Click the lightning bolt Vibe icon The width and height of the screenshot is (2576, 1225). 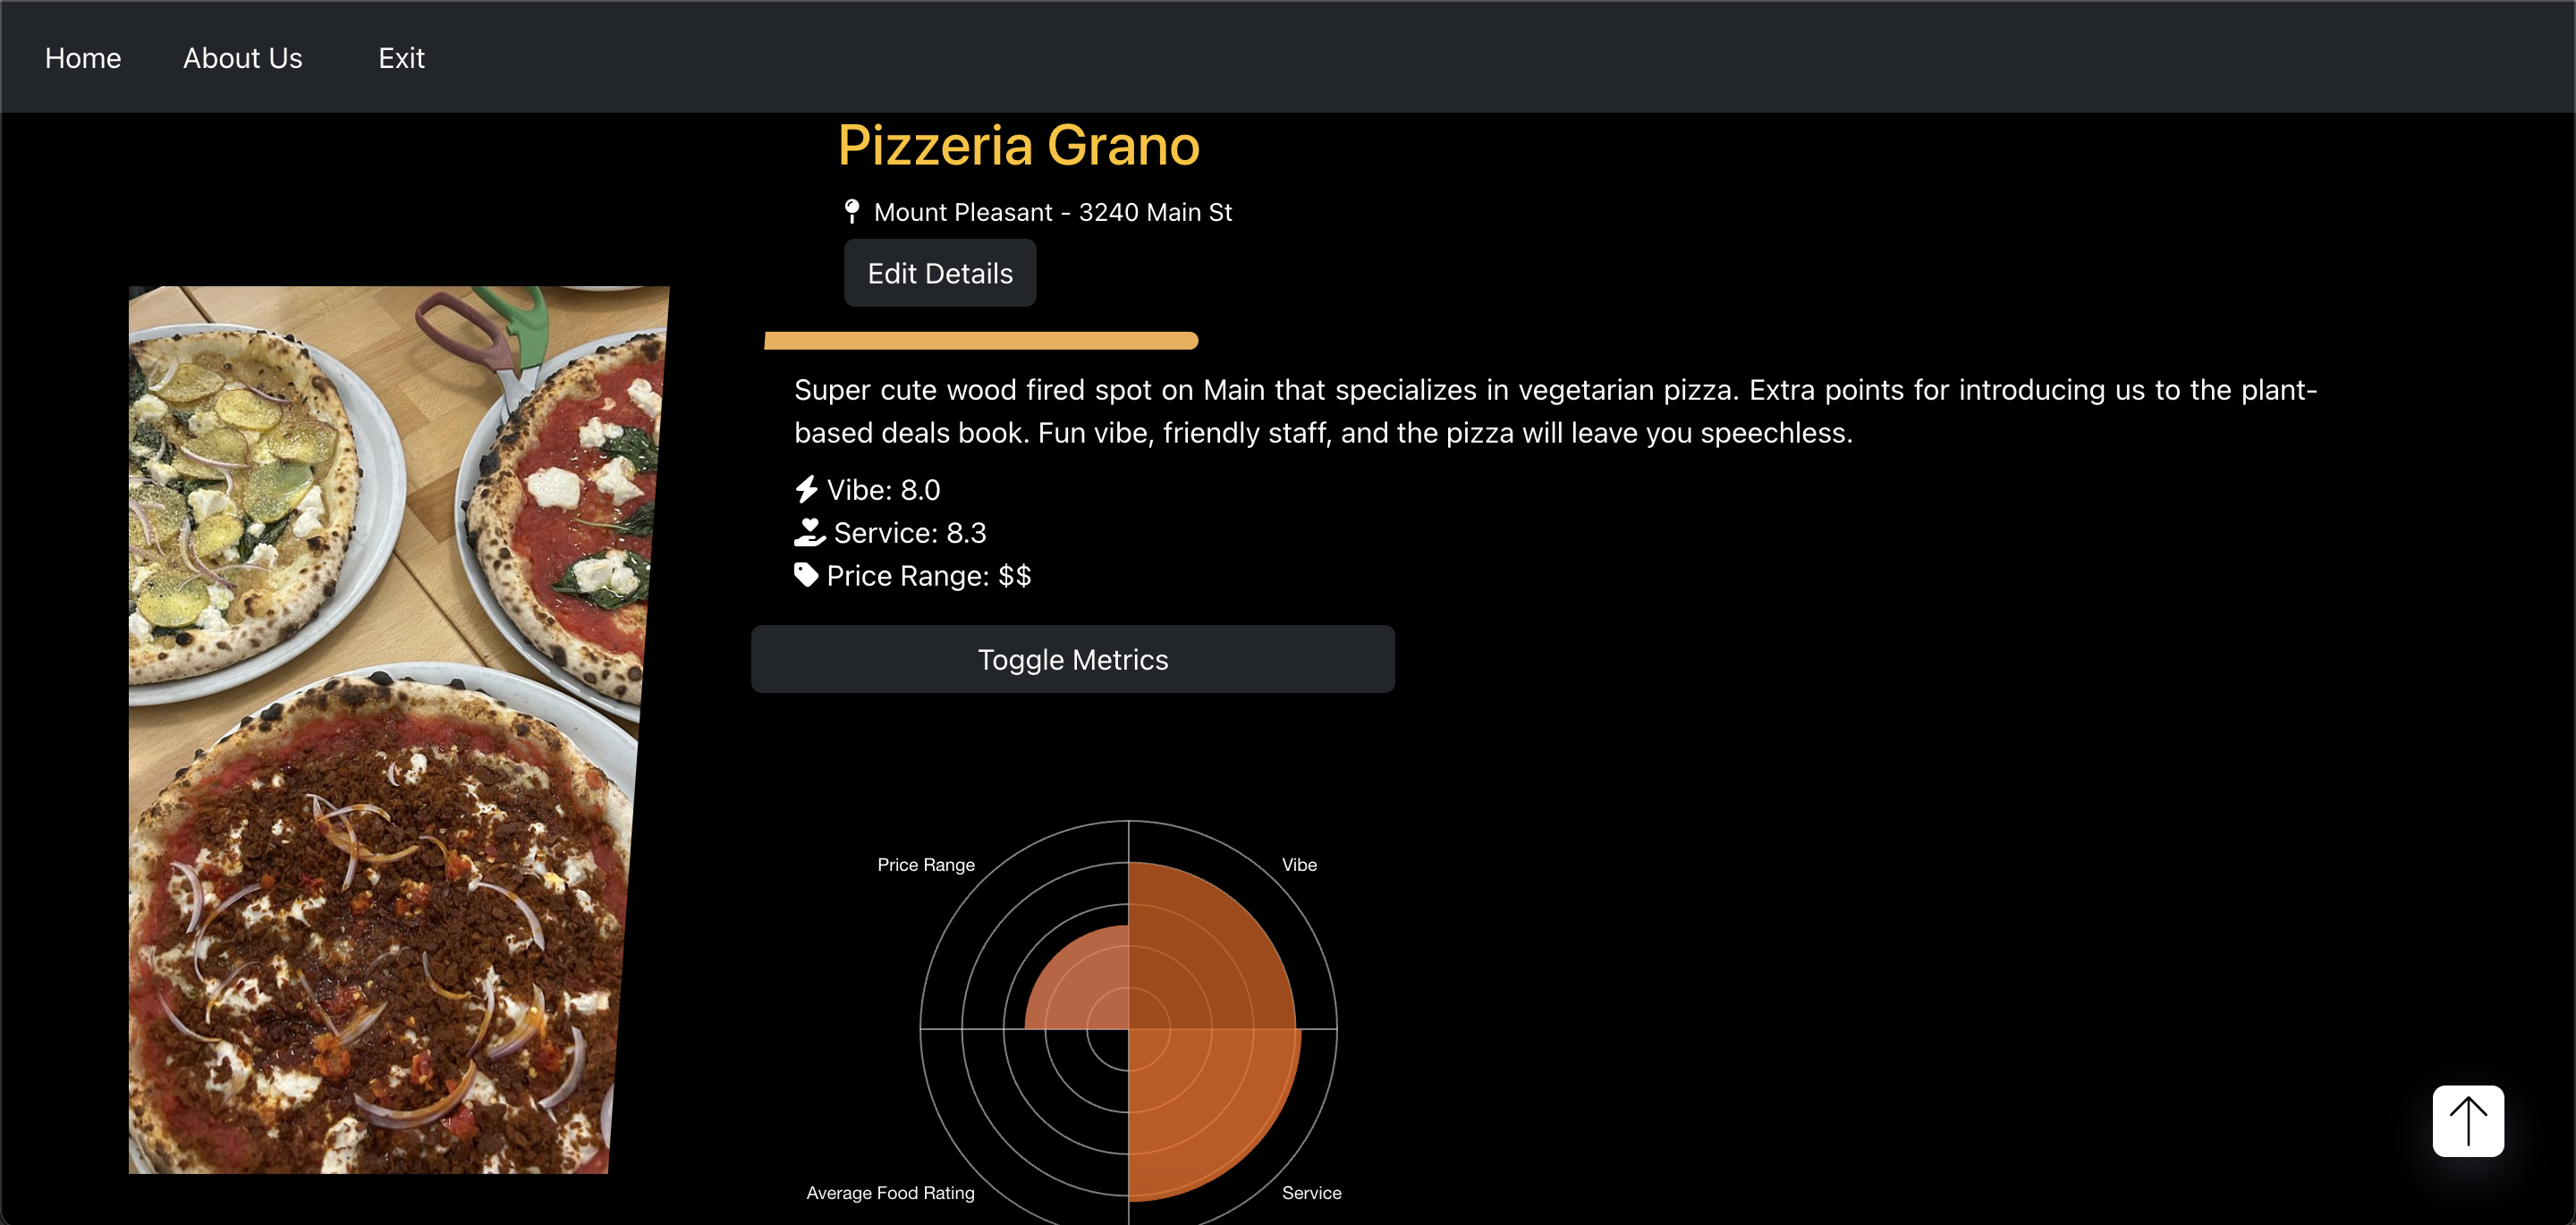pos(806,489)
